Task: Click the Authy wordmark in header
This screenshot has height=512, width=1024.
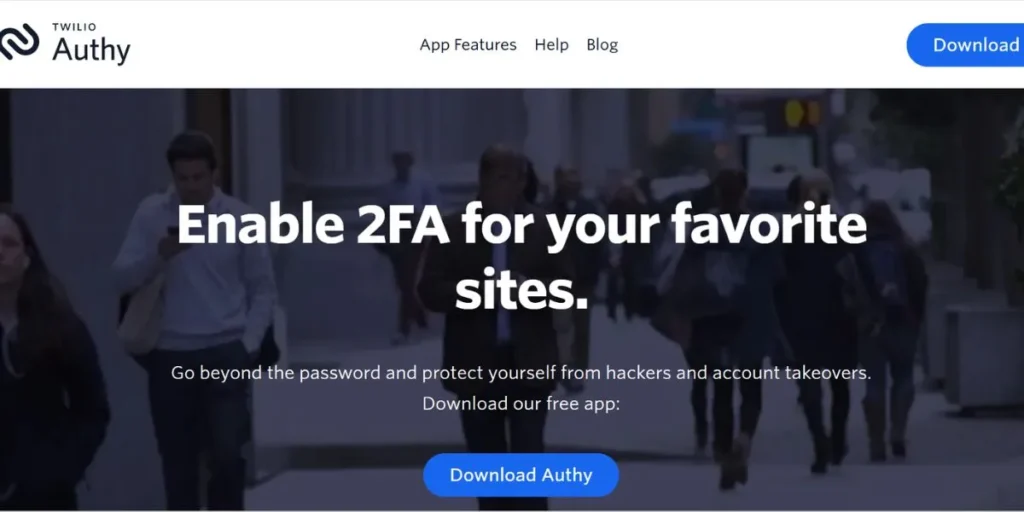Action: pos(91,50)
